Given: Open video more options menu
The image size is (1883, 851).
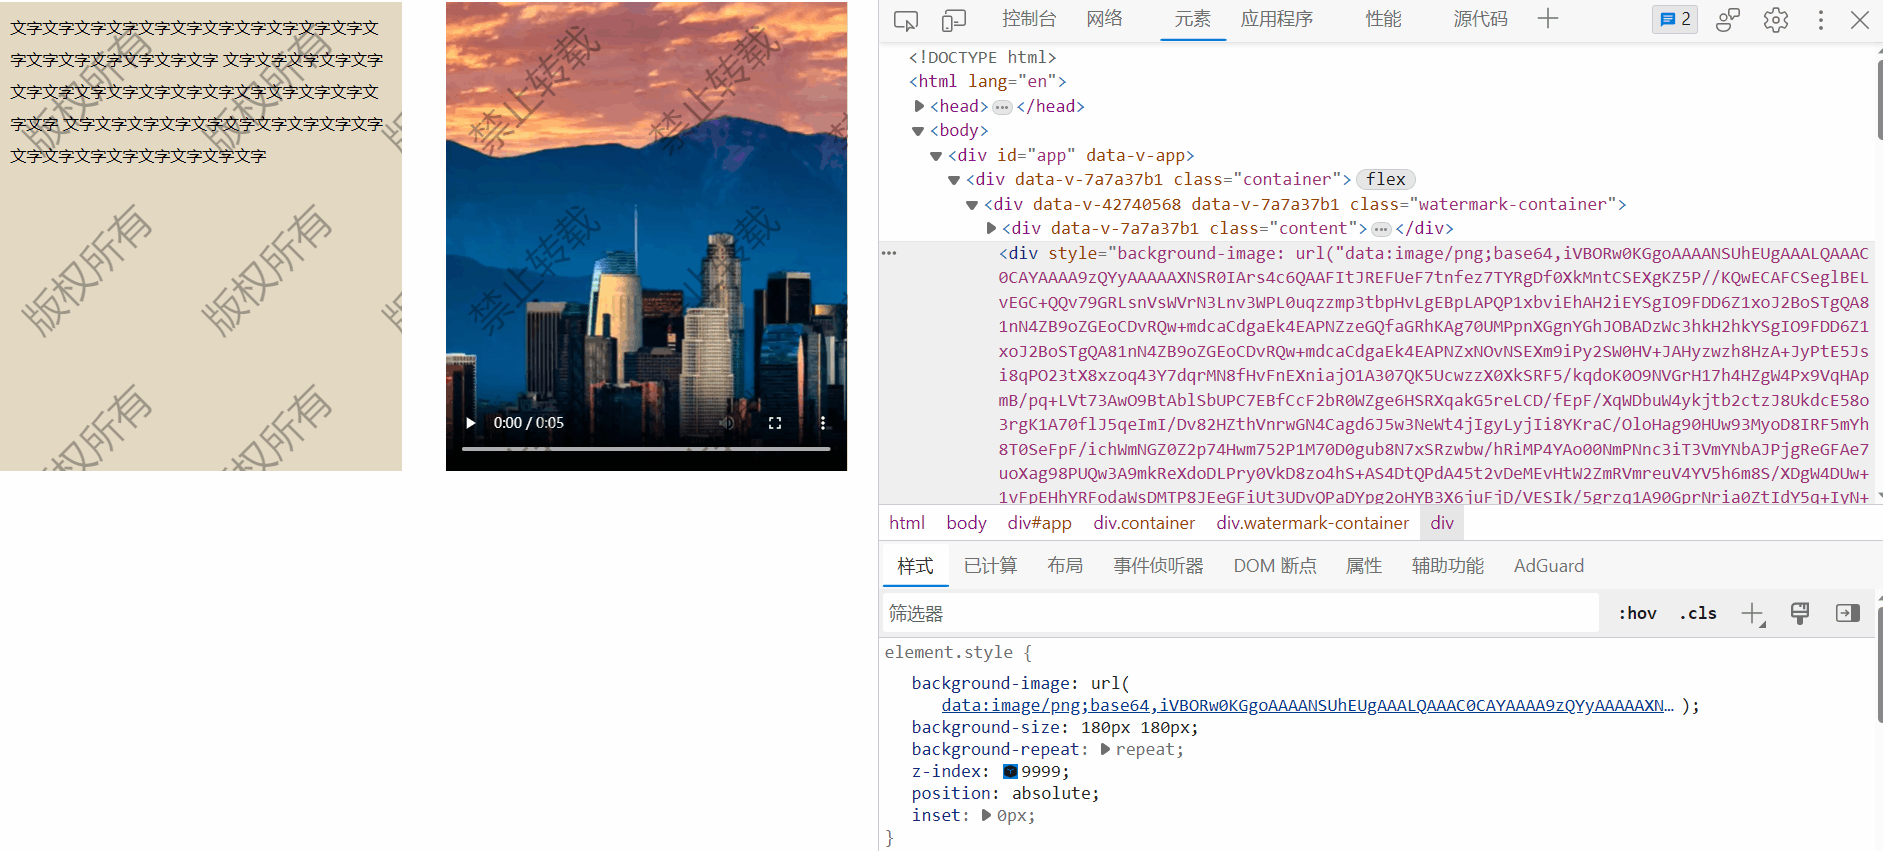Looking at the screenshot, I should [823, 423].
